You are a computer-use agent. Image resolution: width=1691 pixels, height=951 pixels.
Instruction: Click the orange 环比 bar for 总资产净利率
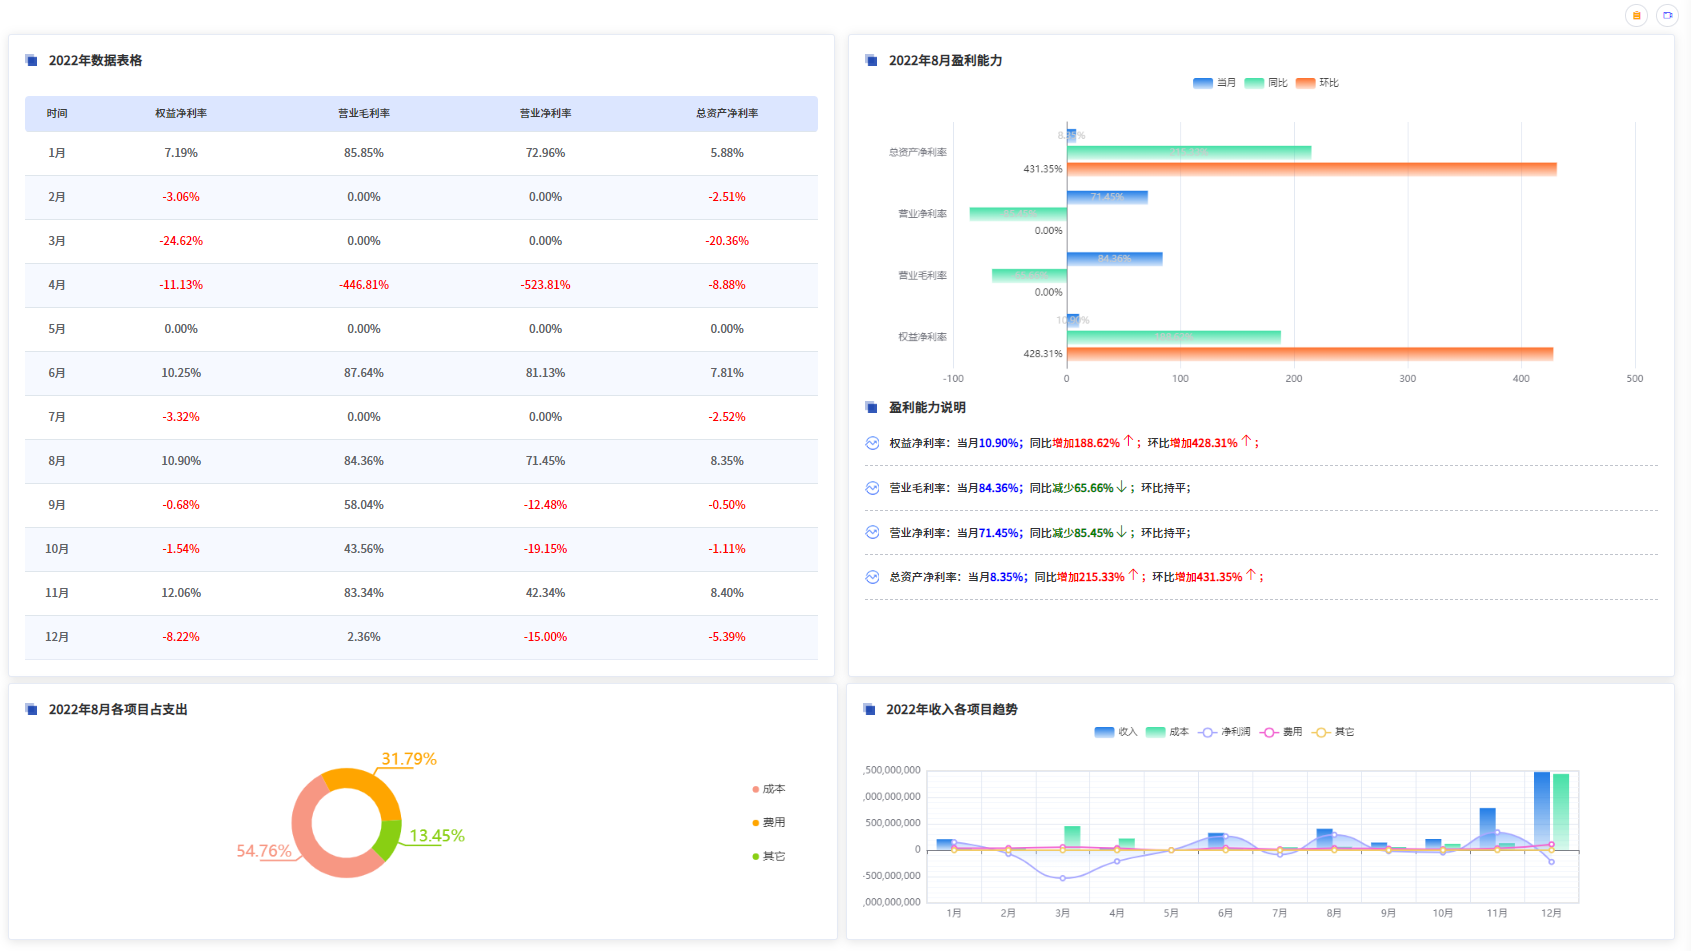1310,169
